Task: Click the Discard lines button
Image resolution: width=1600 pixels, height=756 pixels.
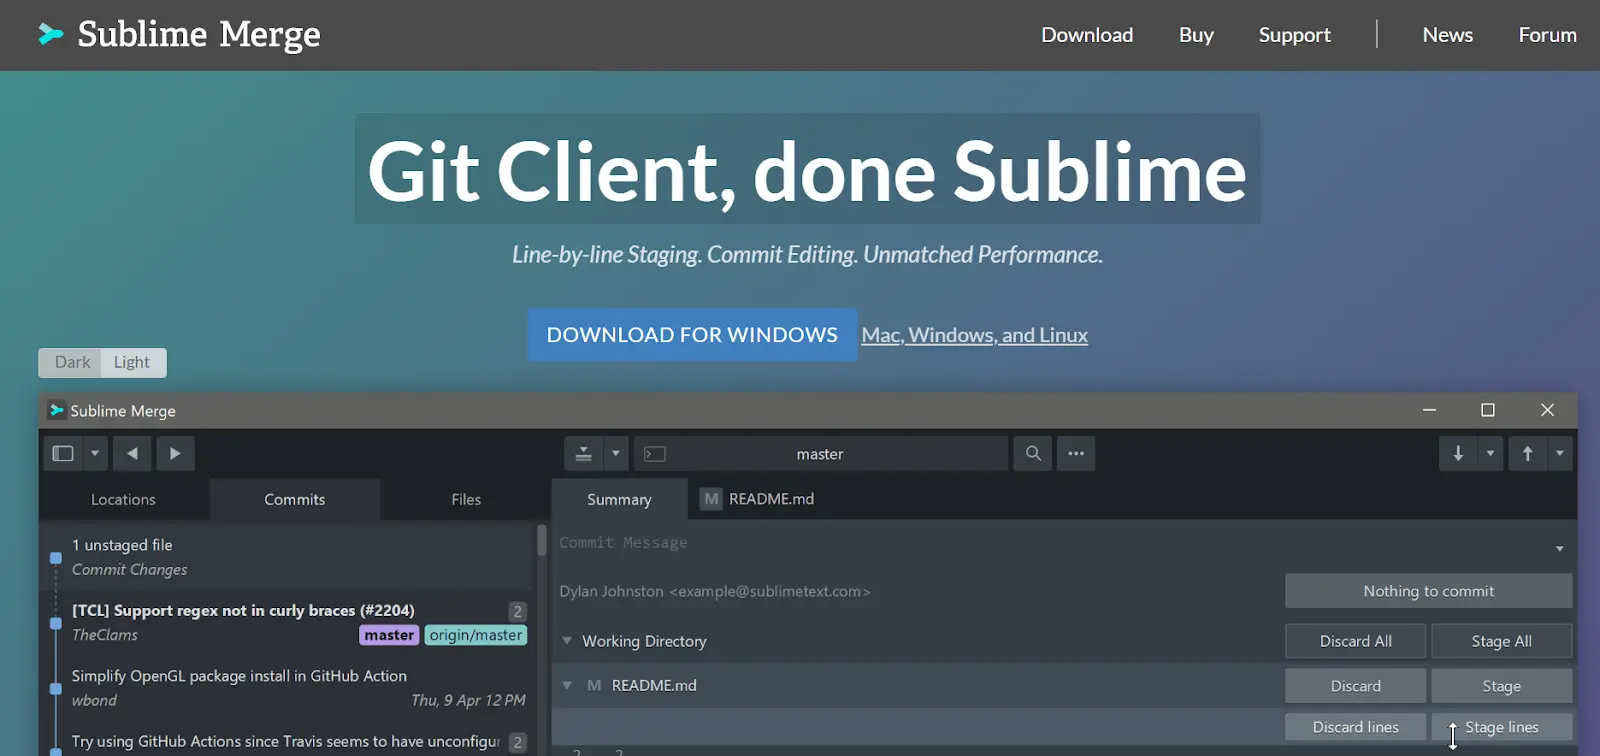Action: click(1355, 727)
